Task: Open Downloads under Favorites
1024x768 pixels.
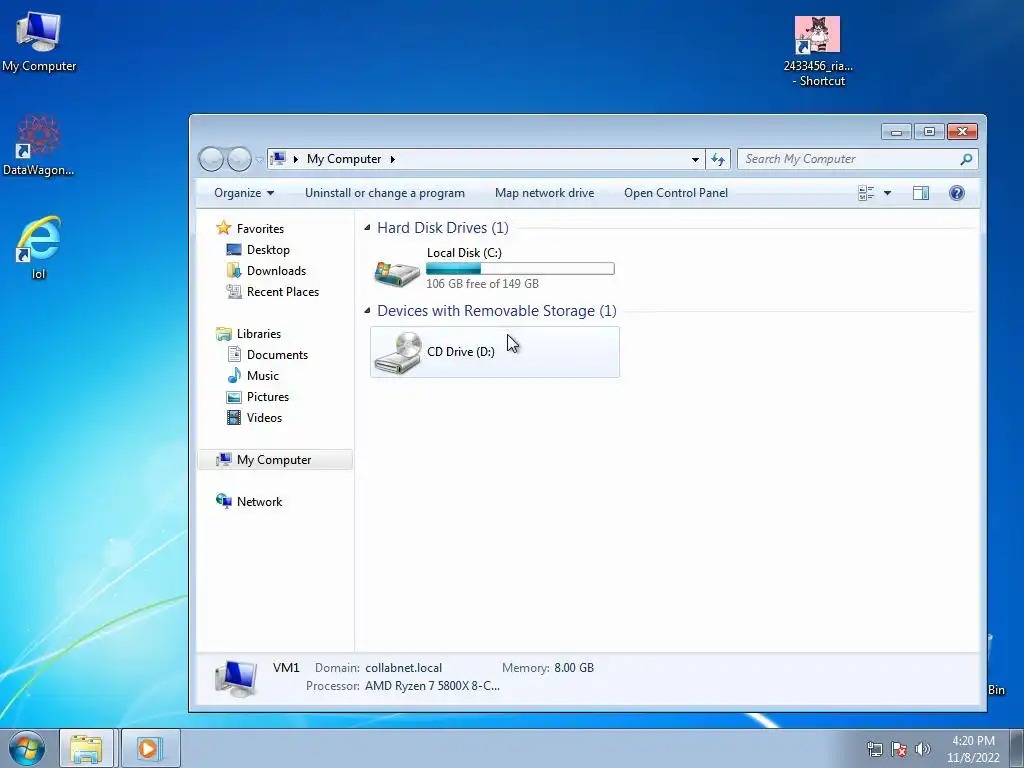Action: coord(266,271)
